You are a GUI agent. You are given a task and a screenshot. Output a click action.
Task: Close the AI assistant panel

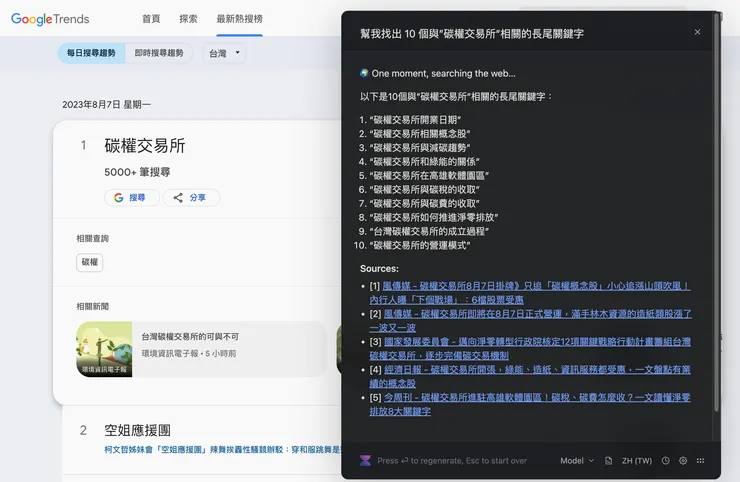(698, 32)
